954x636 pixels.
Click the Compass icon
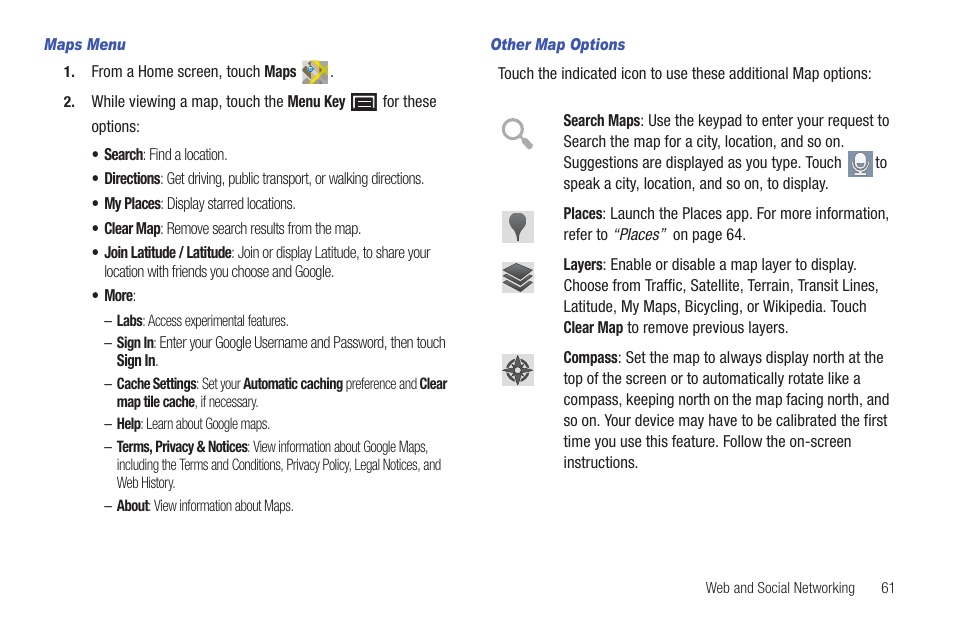(518, 370)
